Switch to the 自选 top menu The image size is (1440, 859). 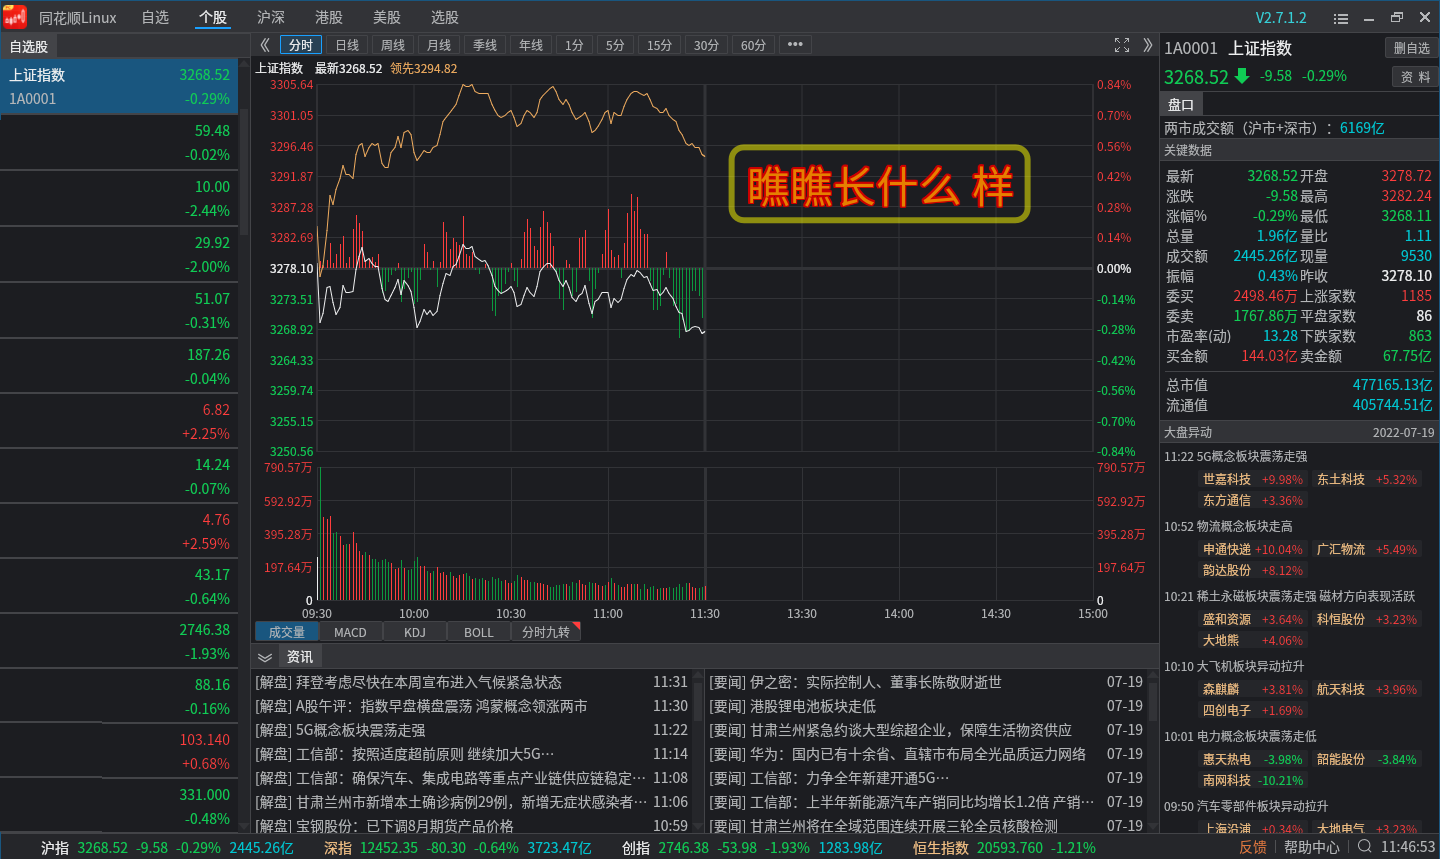click(x=155, y=17)
